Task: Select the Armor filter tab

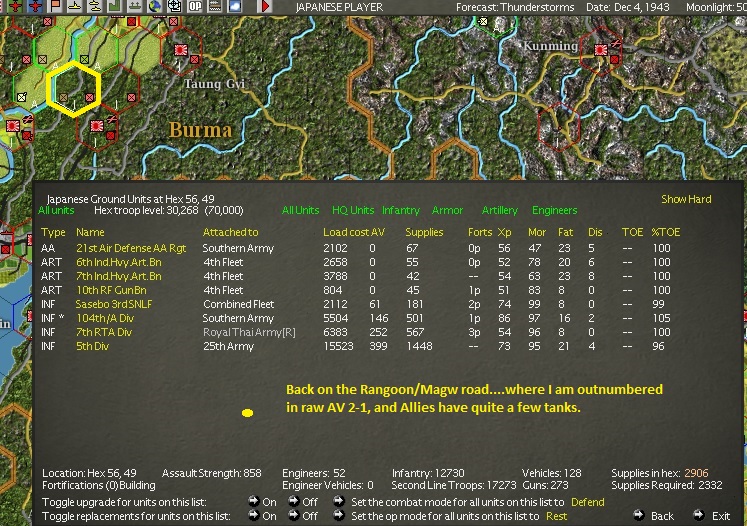Action: tap(447, 210)
